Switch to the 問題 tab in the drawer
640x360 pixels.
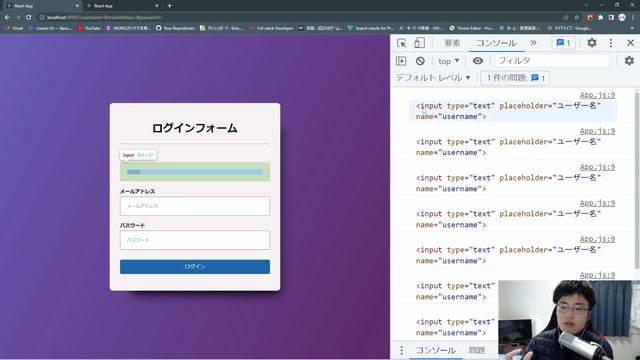click(476, 350)
